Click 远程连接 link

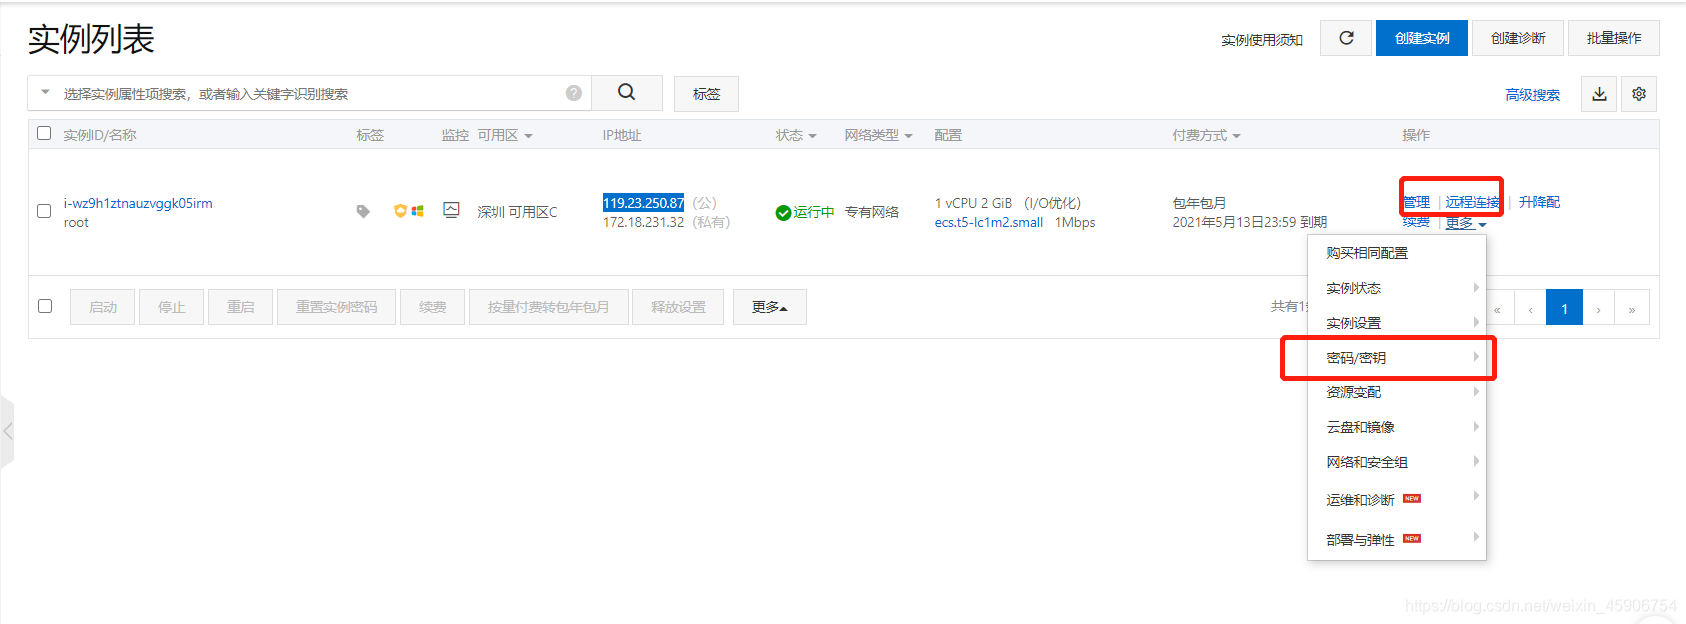[1472, 202]
